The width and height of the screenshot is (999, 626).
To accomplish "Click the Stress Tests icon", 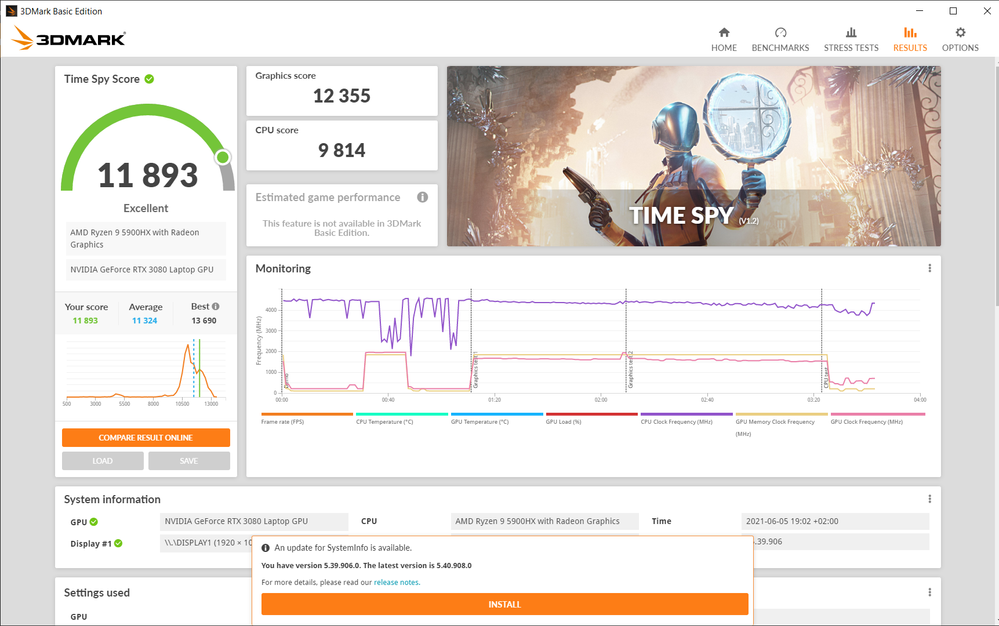I will [851, 38].
